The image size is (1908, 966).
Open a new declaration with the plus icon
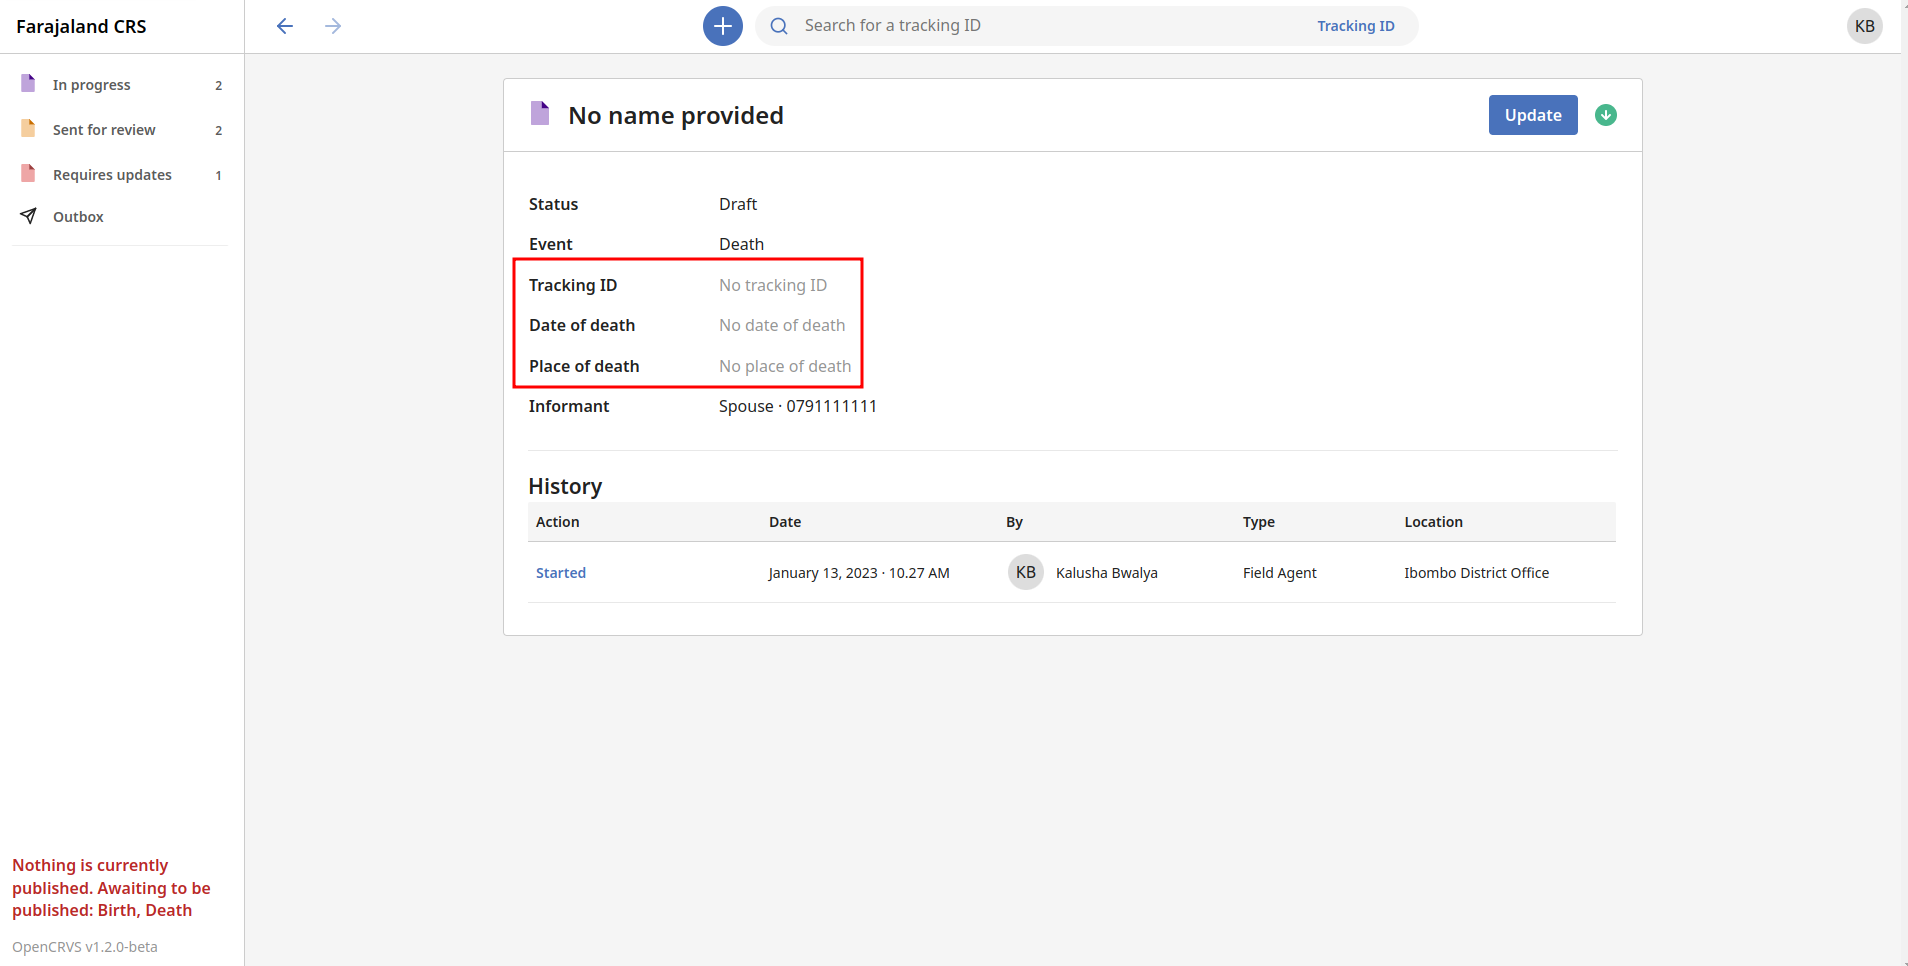722,25
